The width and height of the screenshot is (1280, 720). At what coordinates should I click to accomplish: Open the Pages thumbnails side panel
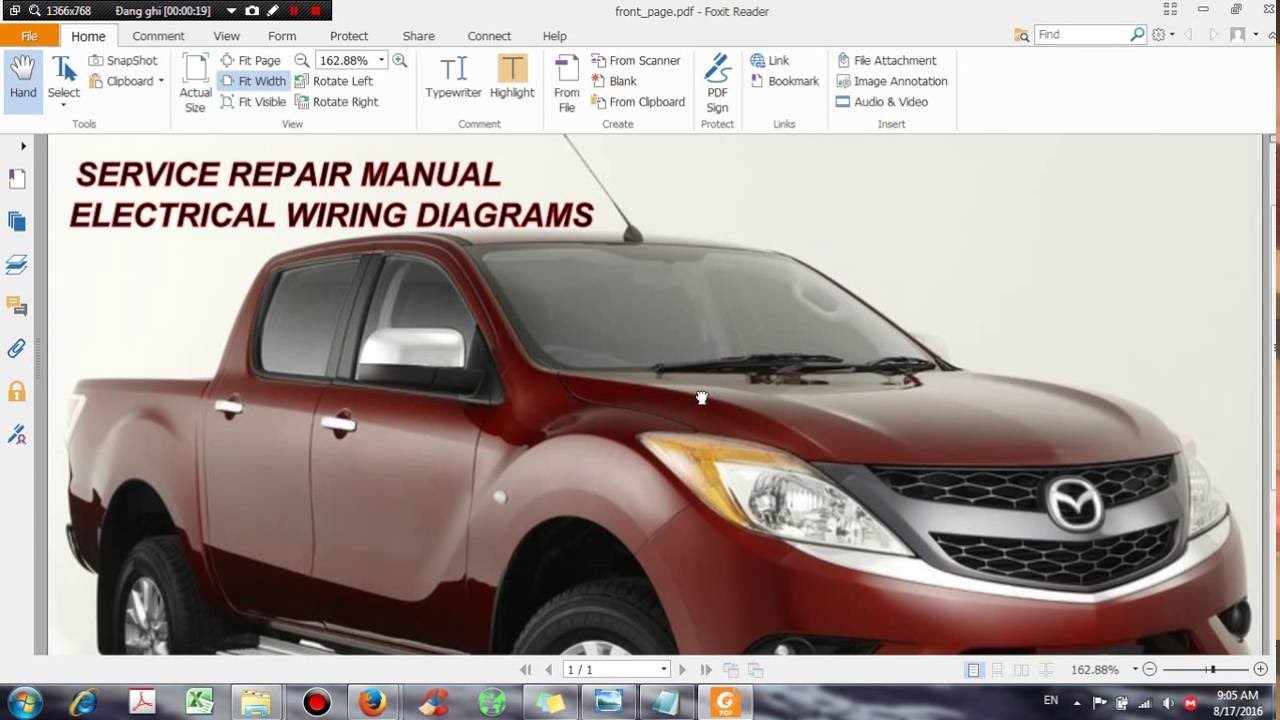(17, 222)
